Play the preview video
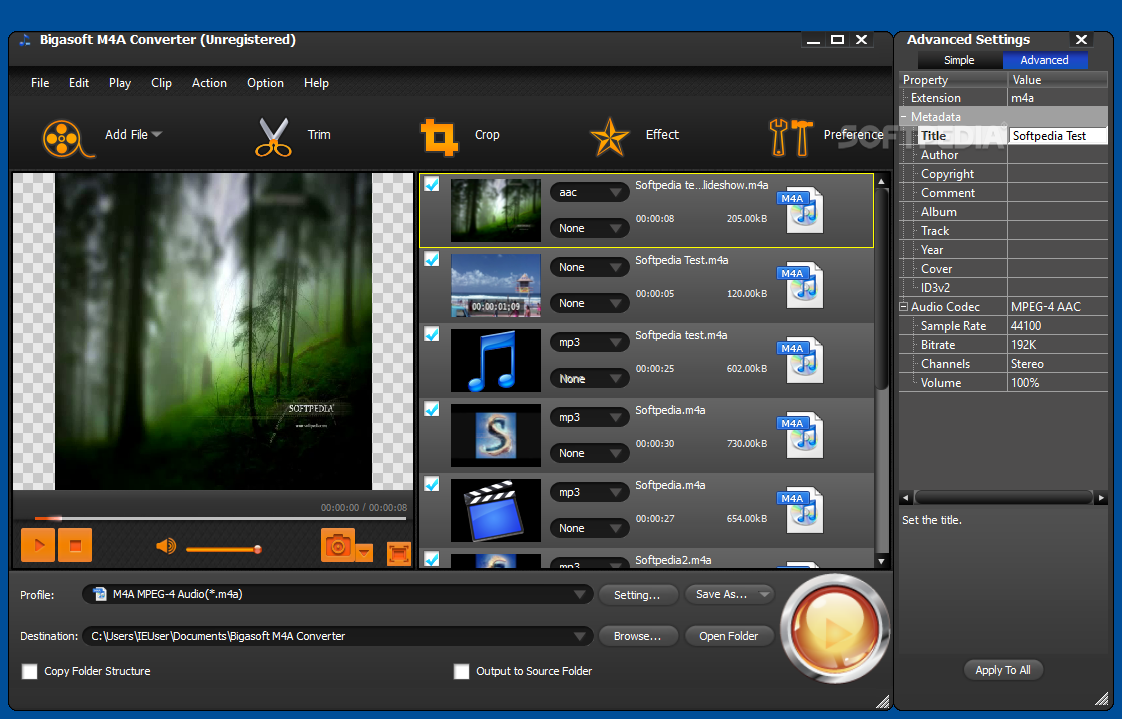This screenshot has height=719, width=1122. click(38, 545)
